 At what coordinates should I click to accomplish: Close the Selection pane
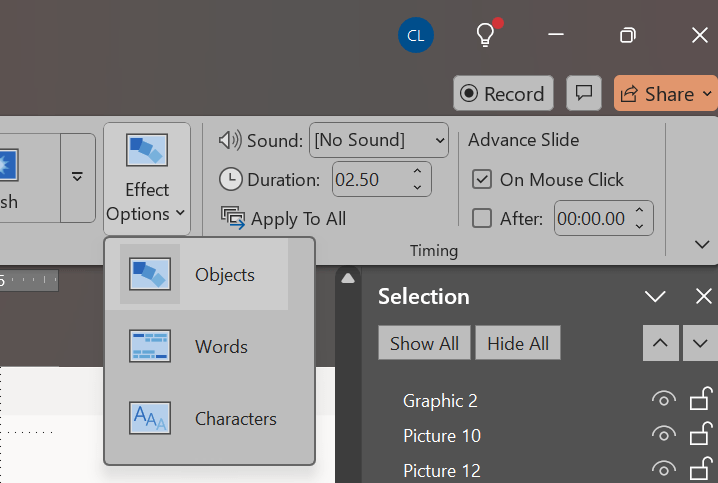pyautogui.click(x=703, y=296)
